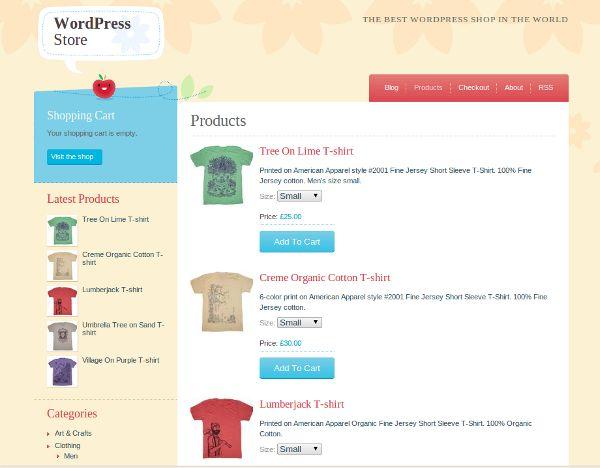
Task: Click the red apple mascot icon
Action: 104,86
